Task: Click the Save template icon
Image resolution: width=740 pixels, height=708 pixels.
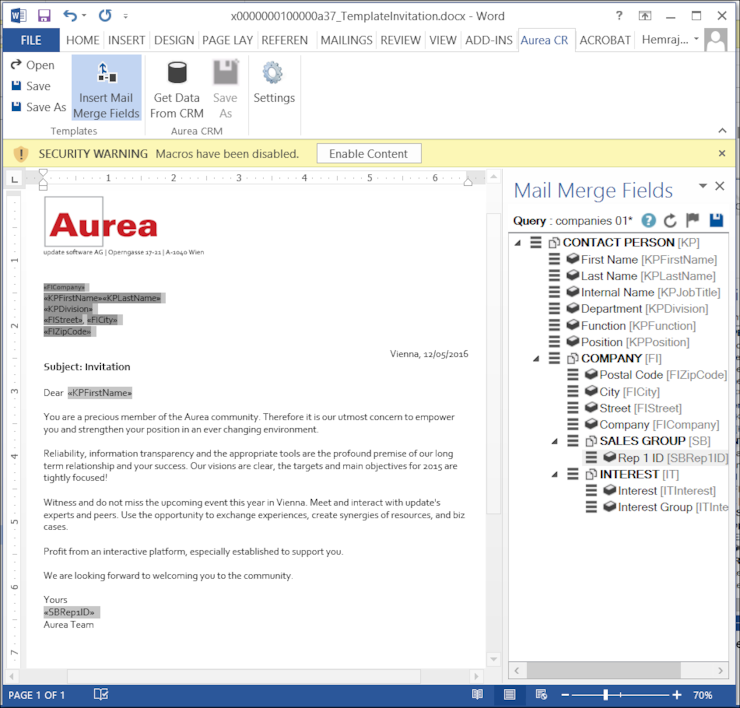Action: pos(16,85)
